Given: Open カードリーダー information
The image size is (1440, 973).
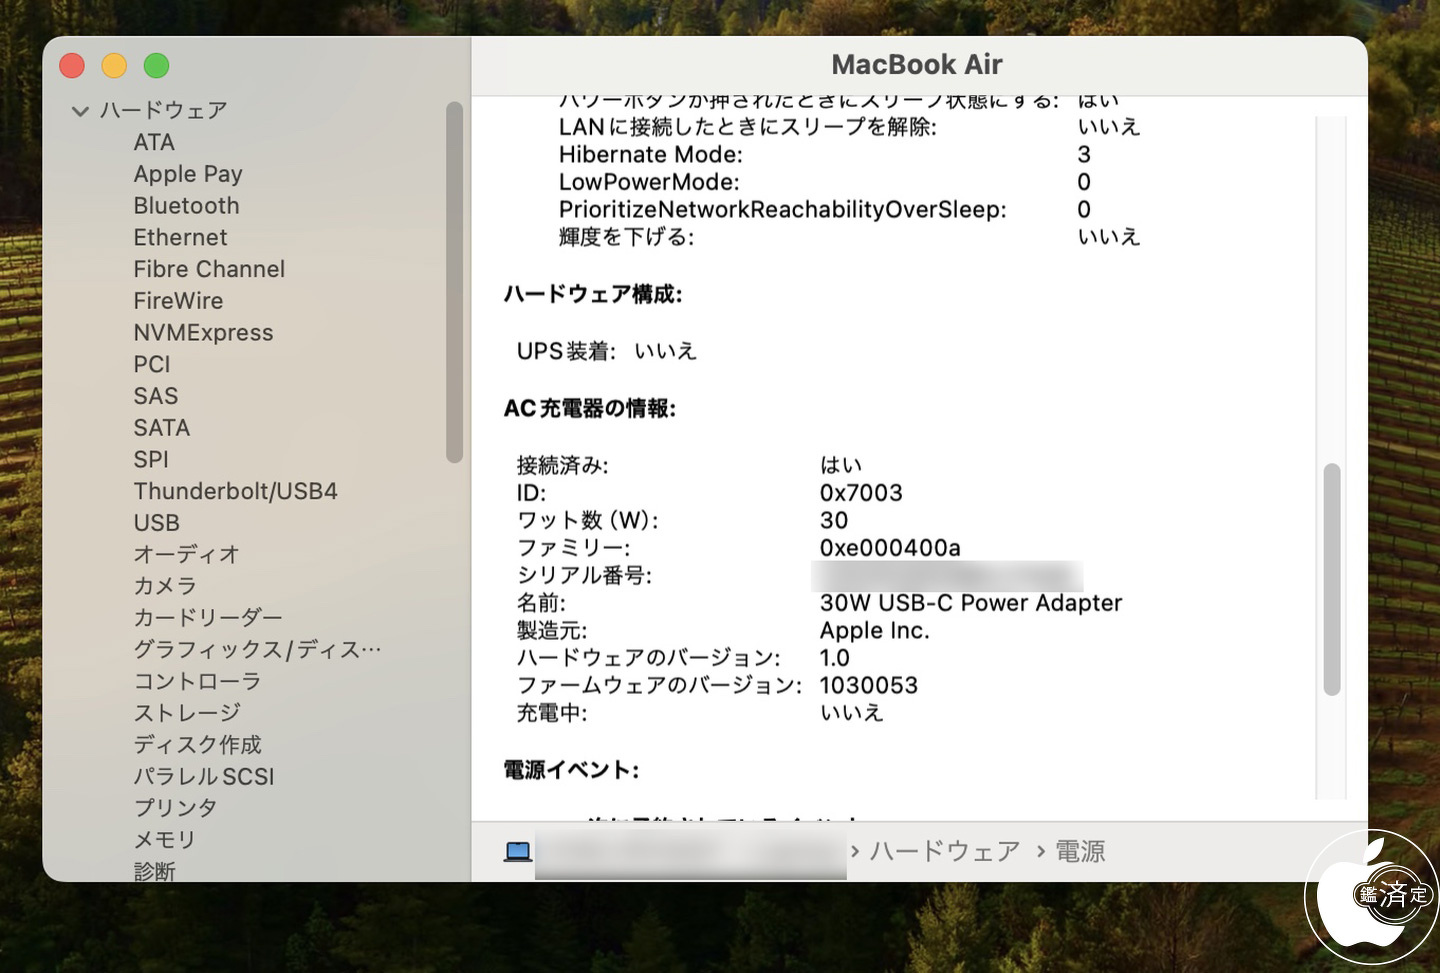Looking at the screenshot, I should (x=208, y=618).
